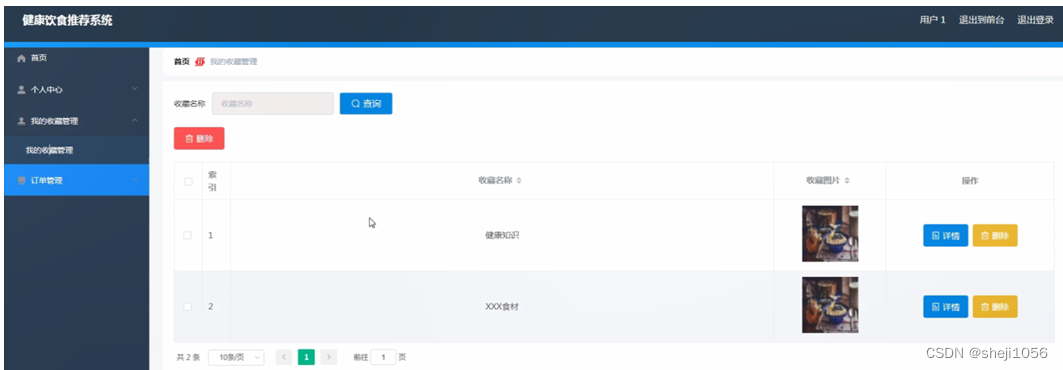This screenshot has width=1063, height=370.
Task: Click 共 2 条 total count text
Action: click(188, 357)
